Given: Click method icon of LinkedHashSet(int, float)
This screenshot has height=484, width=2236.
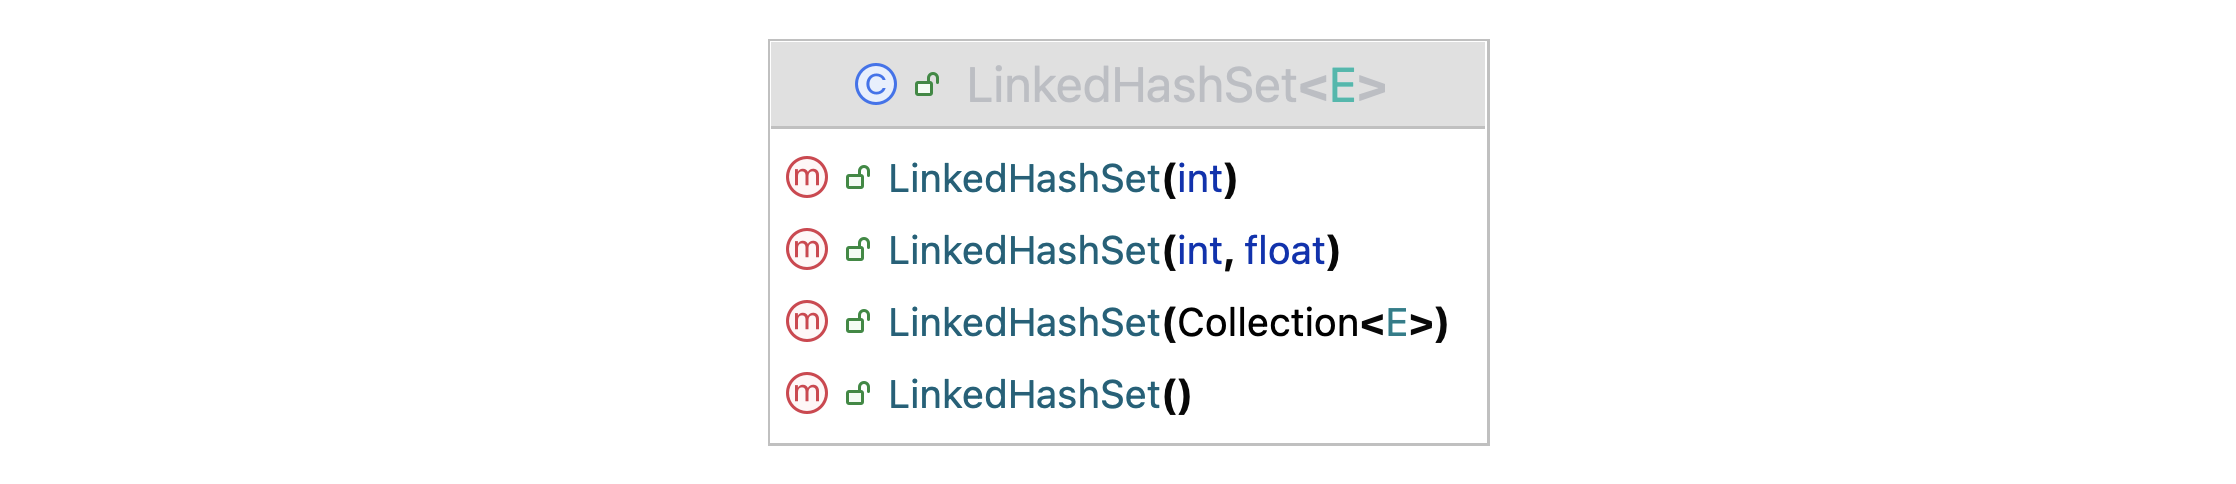Looking at the screenshot, I should pos(807,250).
